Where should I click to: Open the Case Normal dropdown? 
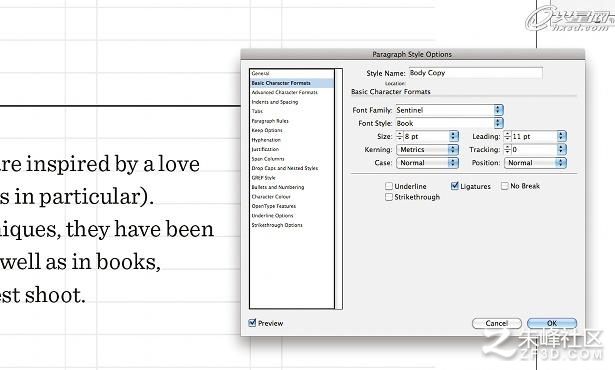click(427, 163)
